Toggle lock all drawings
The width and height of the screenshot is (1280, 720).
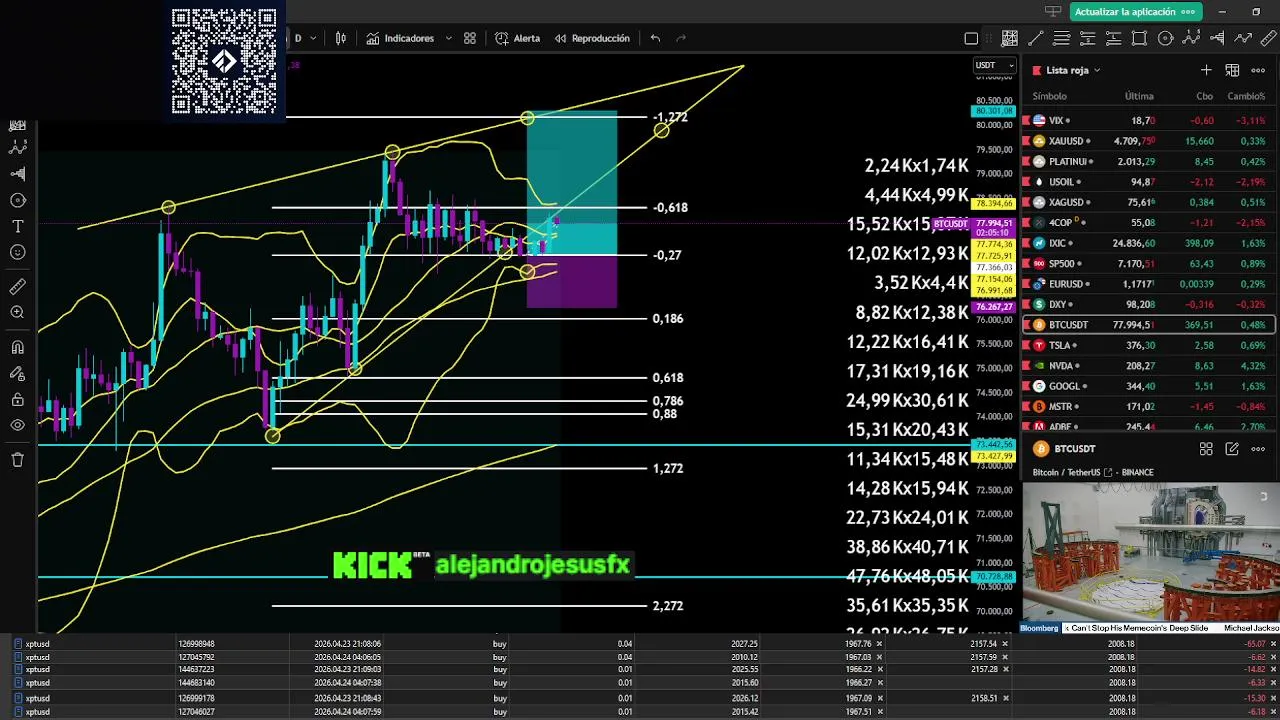(x=17, y=400)
